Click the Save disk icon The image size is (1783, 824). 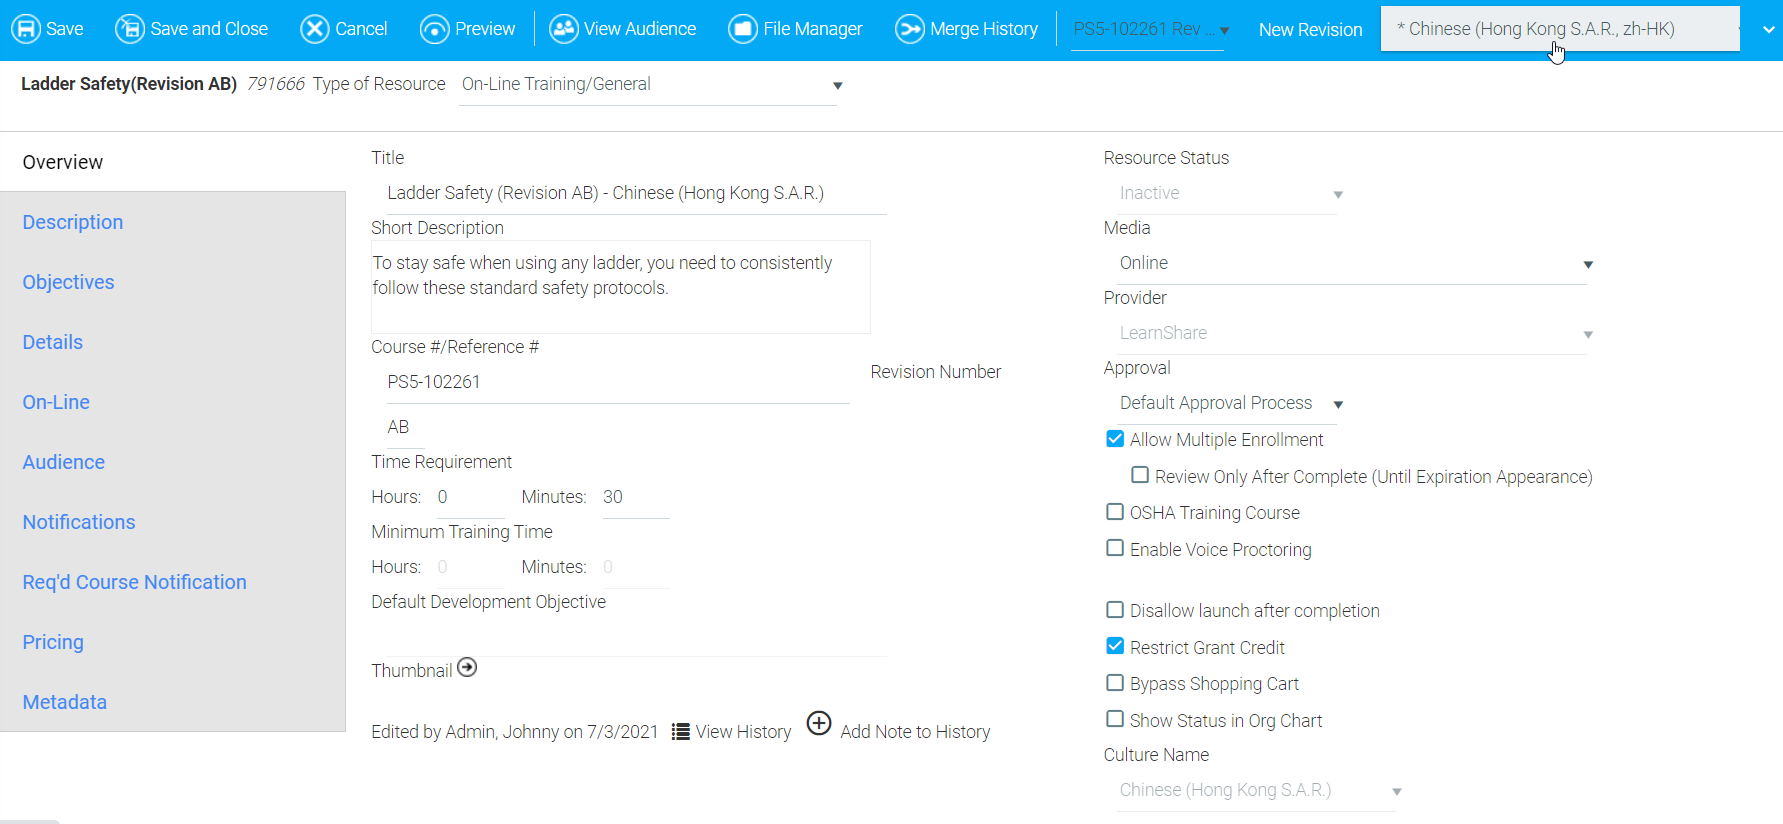pyautogui.click(x=26, y=29)
